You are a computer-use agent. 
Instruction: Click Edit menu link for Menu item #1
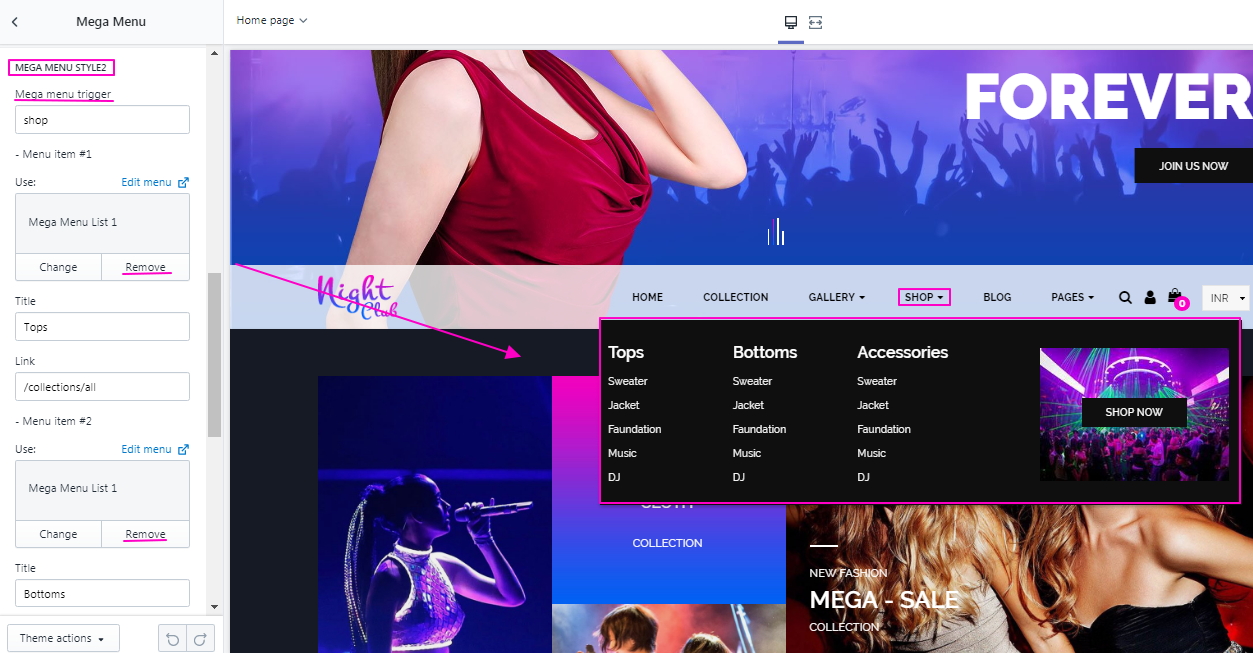click(x=154, y=182)
